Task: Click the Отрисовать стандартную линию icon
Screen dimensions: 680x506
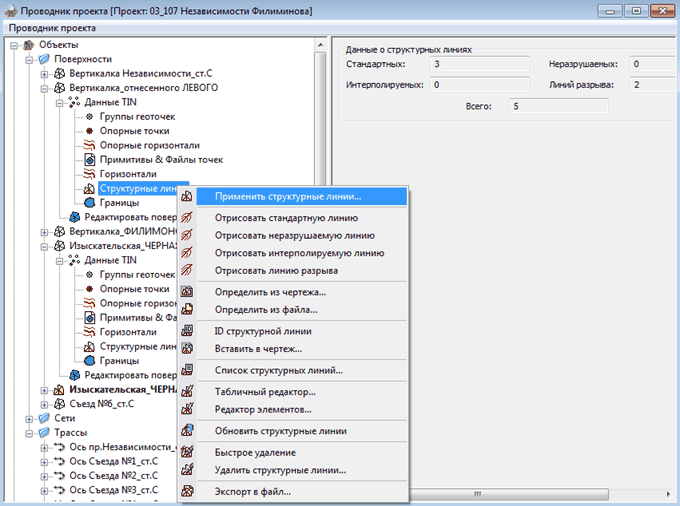Action: (x=187, y=216)
